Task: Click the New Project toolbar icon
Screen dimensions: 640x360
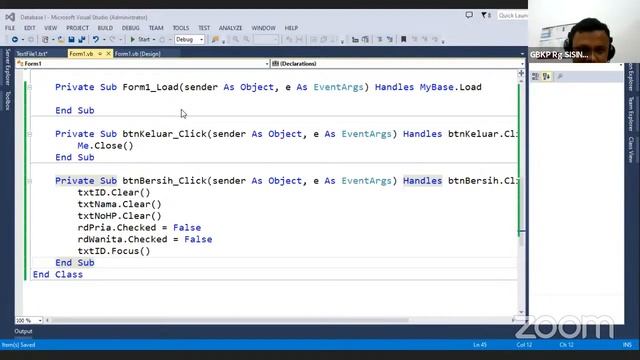Action: pos(45,40)
